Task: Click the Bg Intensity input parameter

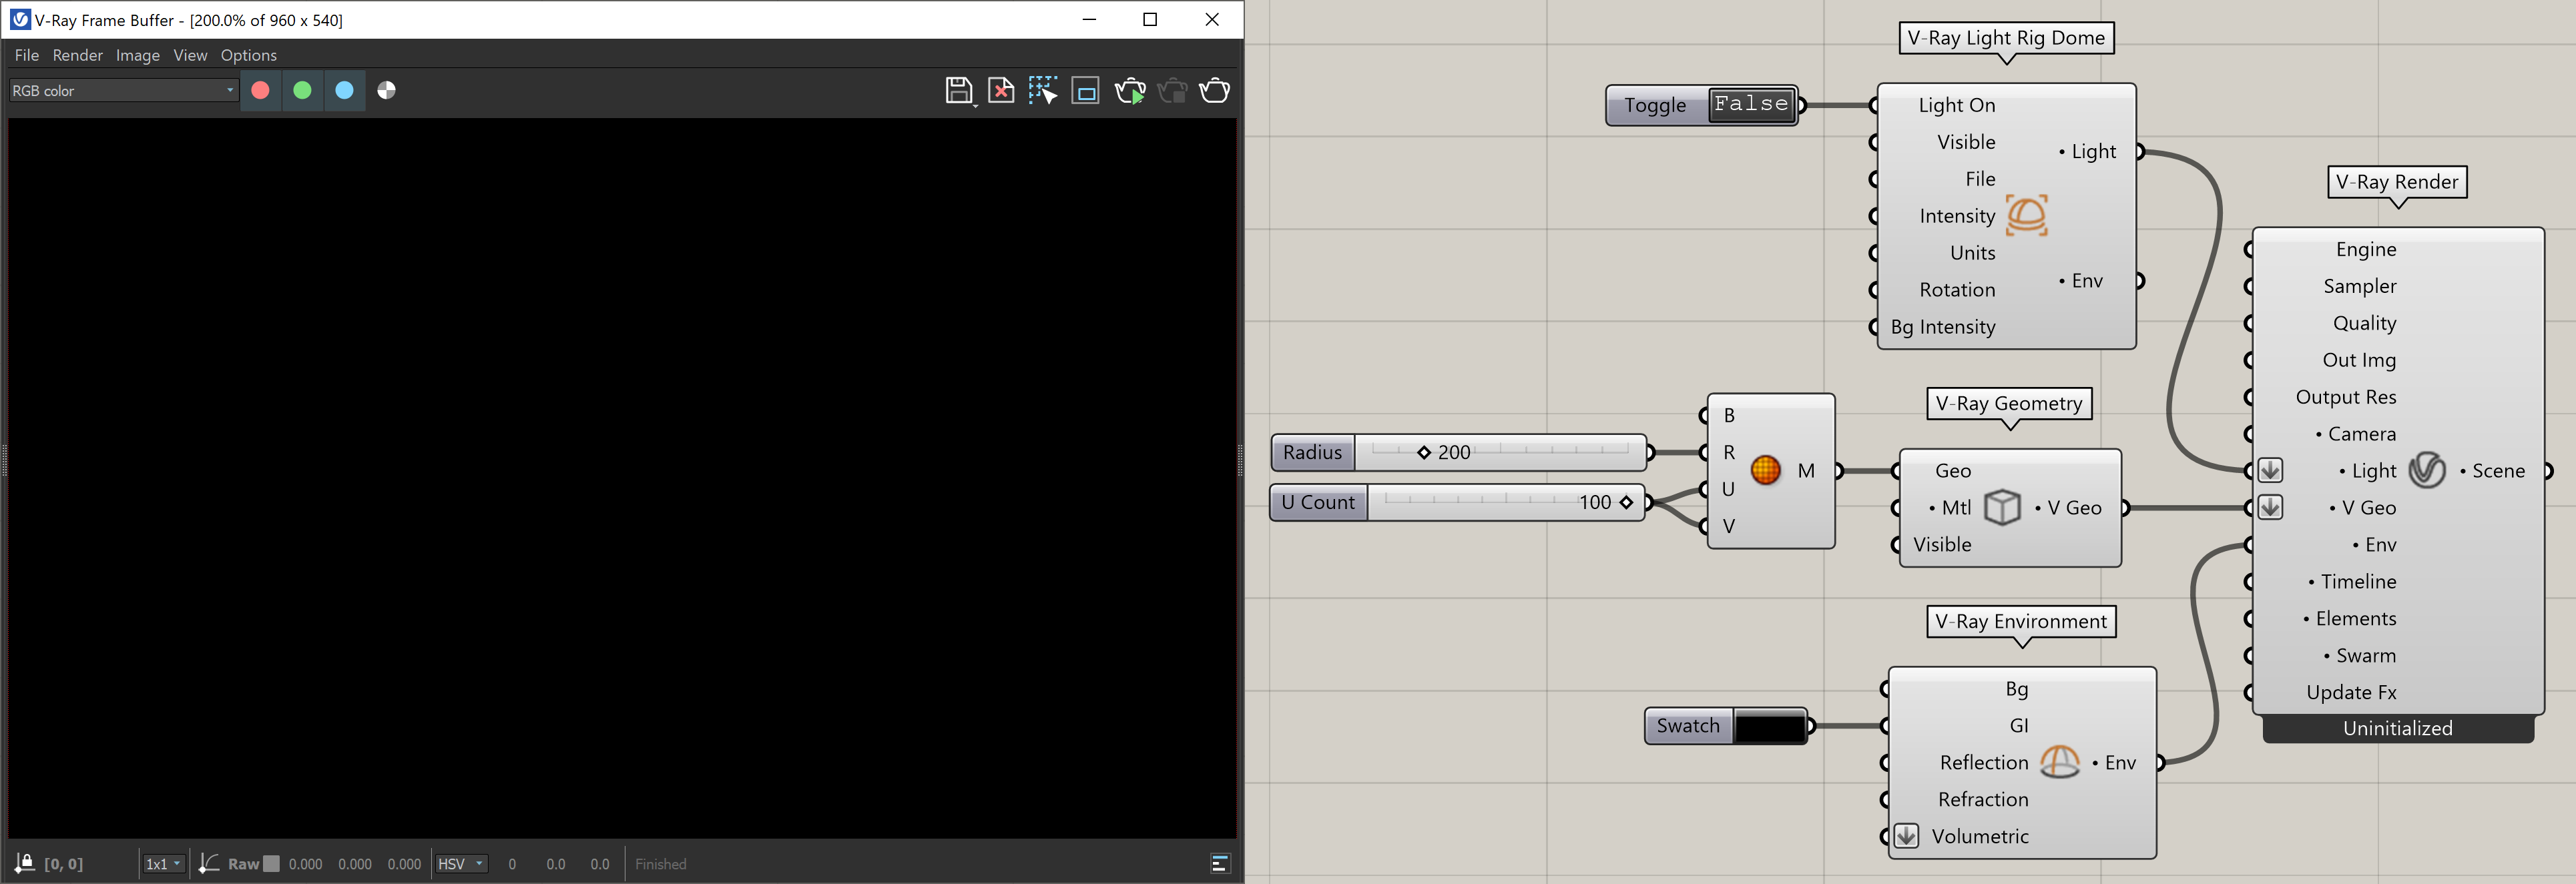Action: pyautogui.click(x=1943, y=327)
